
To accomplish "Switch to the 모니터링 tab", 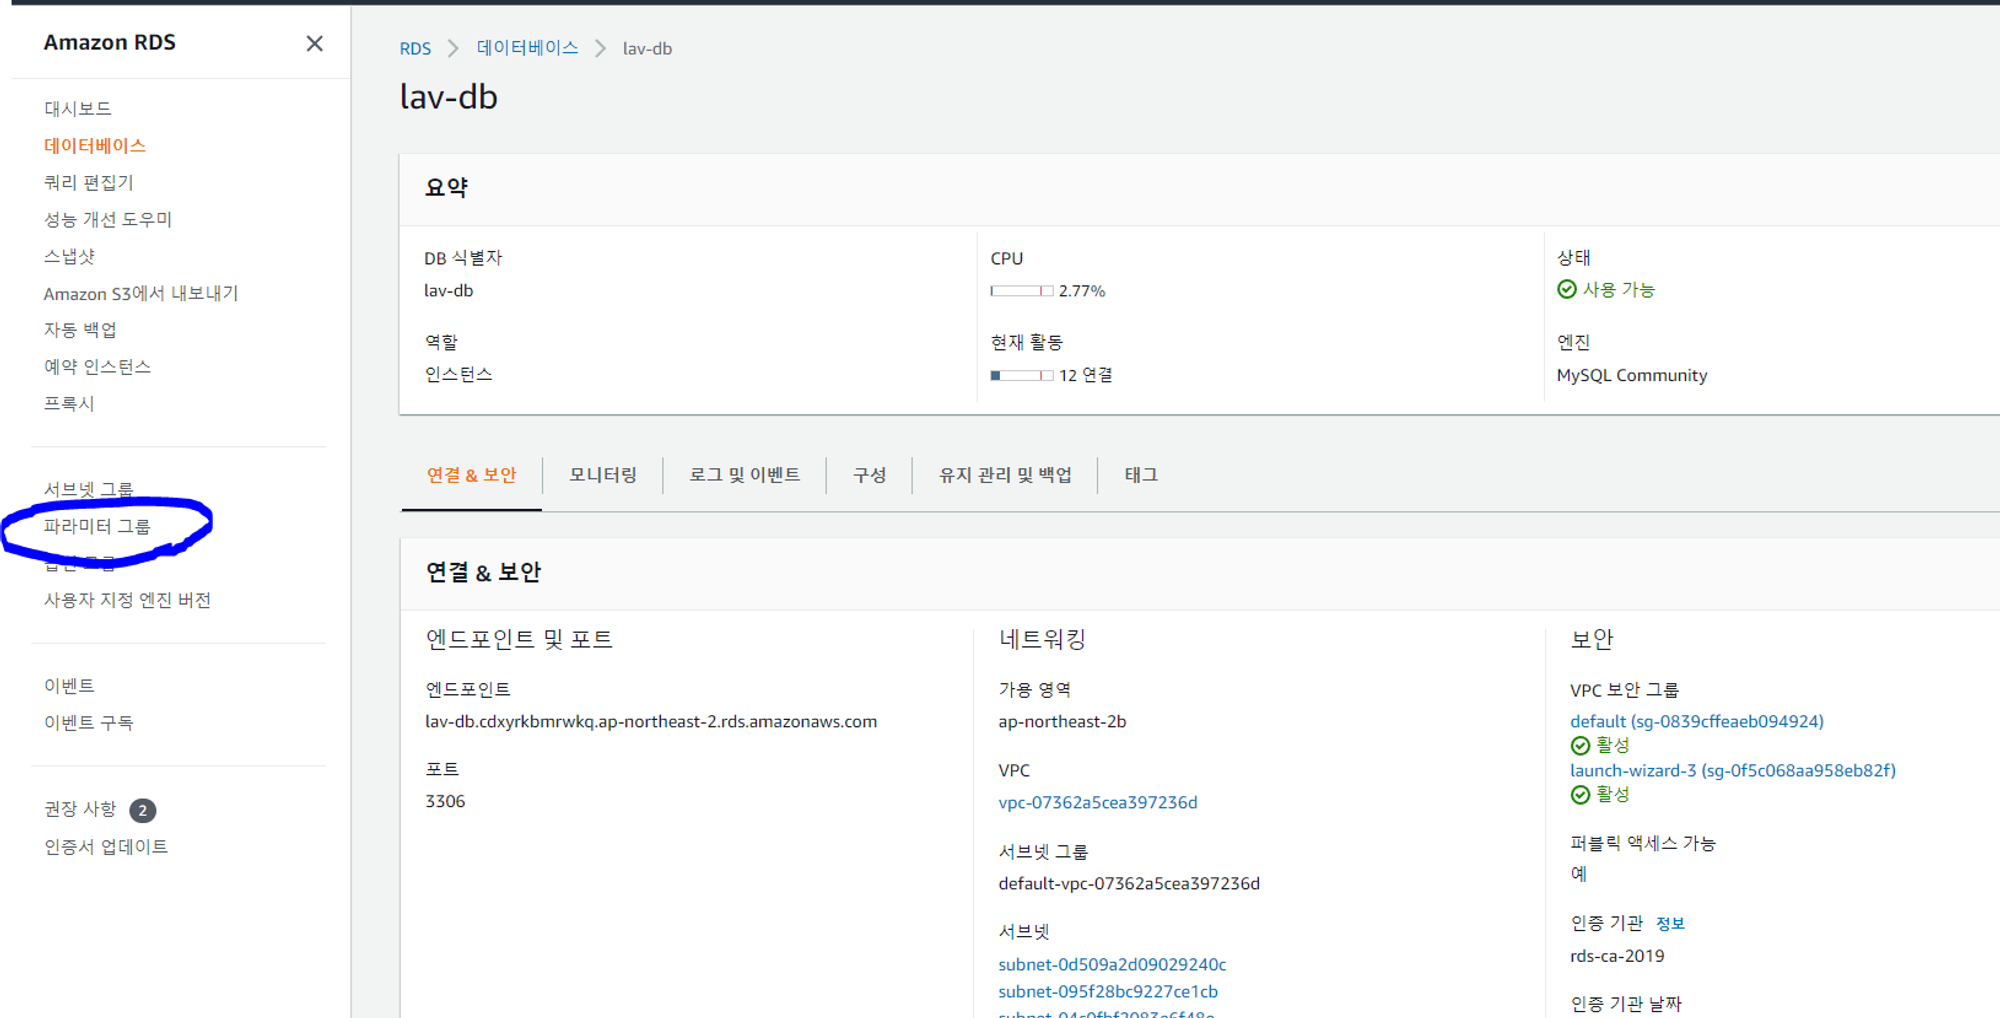I will click(x=603, y=475).
